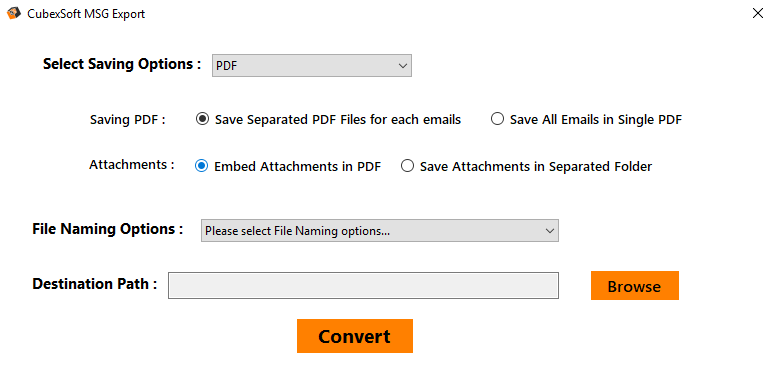
Task: Click the CubexSoft app logo icon
Action: point(14,13)
